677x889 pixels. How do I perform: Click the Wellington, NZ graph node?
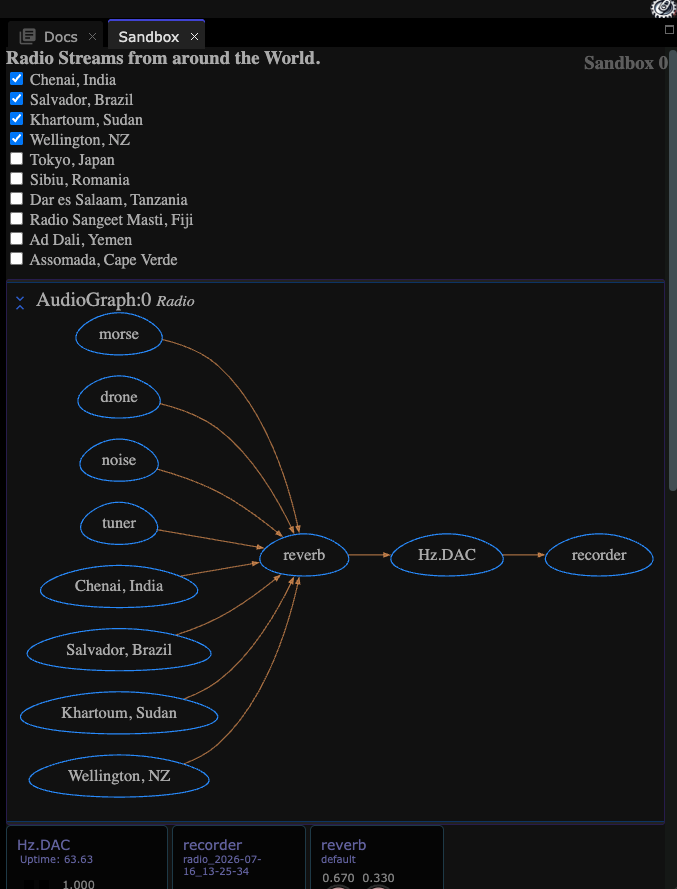[119, 776]
